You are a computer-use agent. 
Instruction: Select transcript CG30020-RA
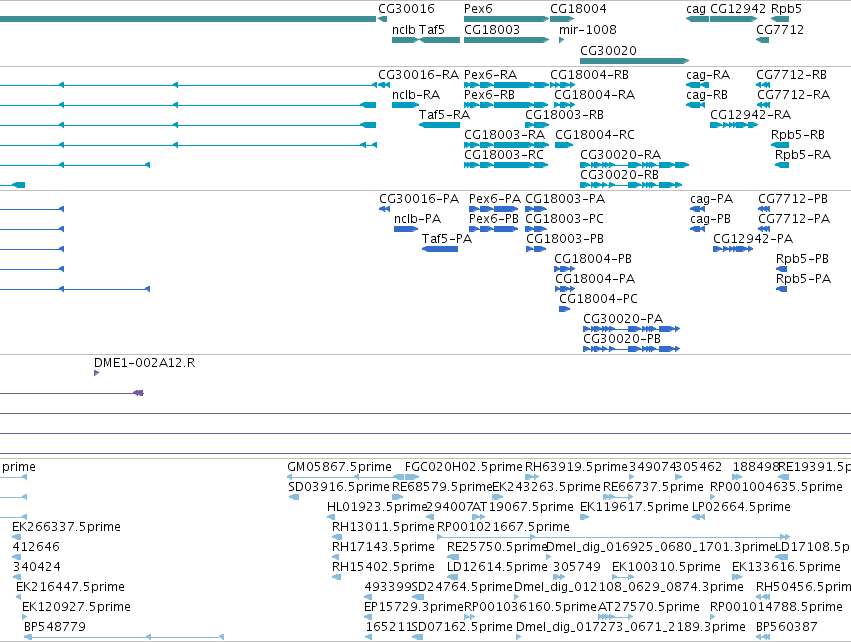click(634, 165)
